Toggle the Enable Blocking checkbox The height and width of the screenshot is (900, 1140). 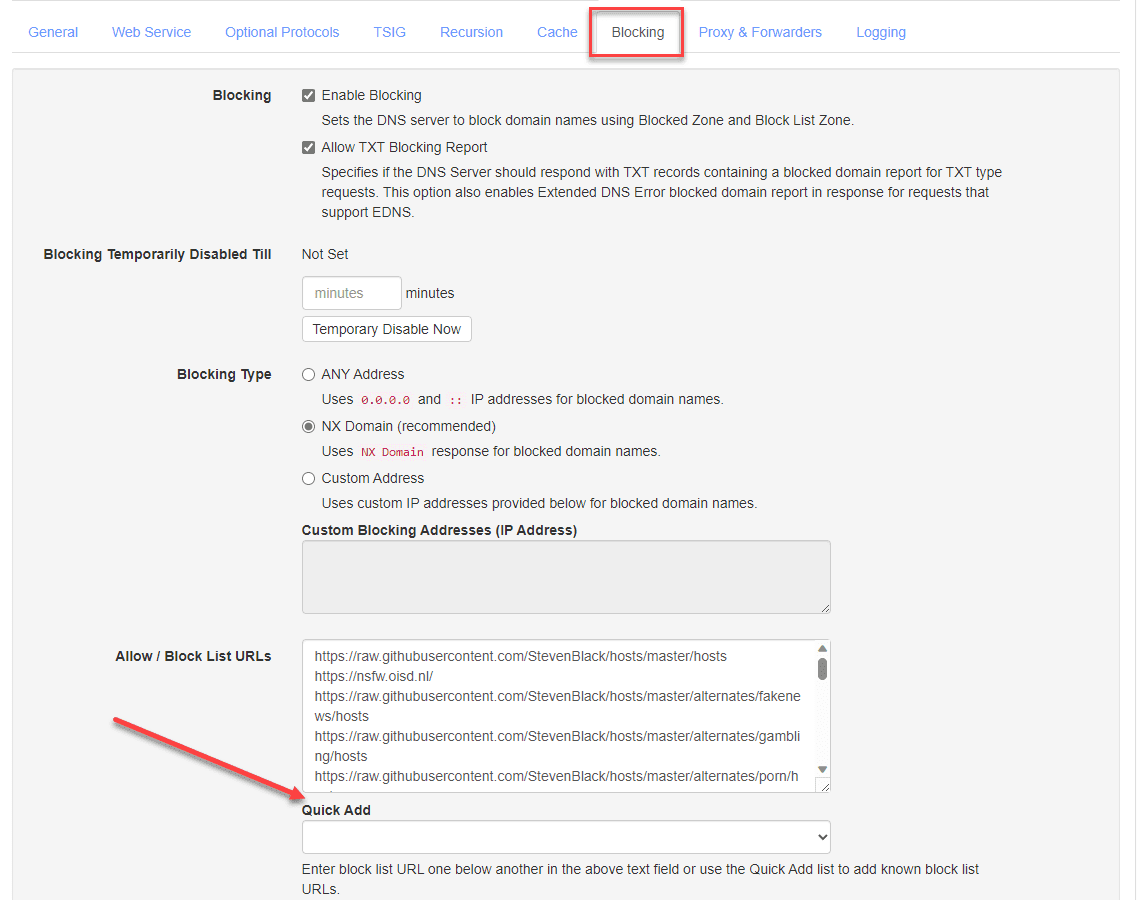pyautogui.click(x=308, y=95)
